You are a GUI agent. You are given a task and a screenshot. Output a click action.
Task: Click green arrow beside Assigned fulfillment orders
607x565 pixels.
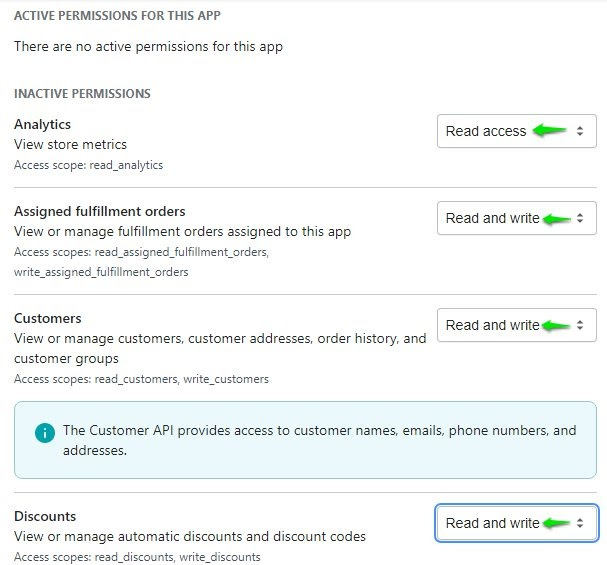click(559, 218)
